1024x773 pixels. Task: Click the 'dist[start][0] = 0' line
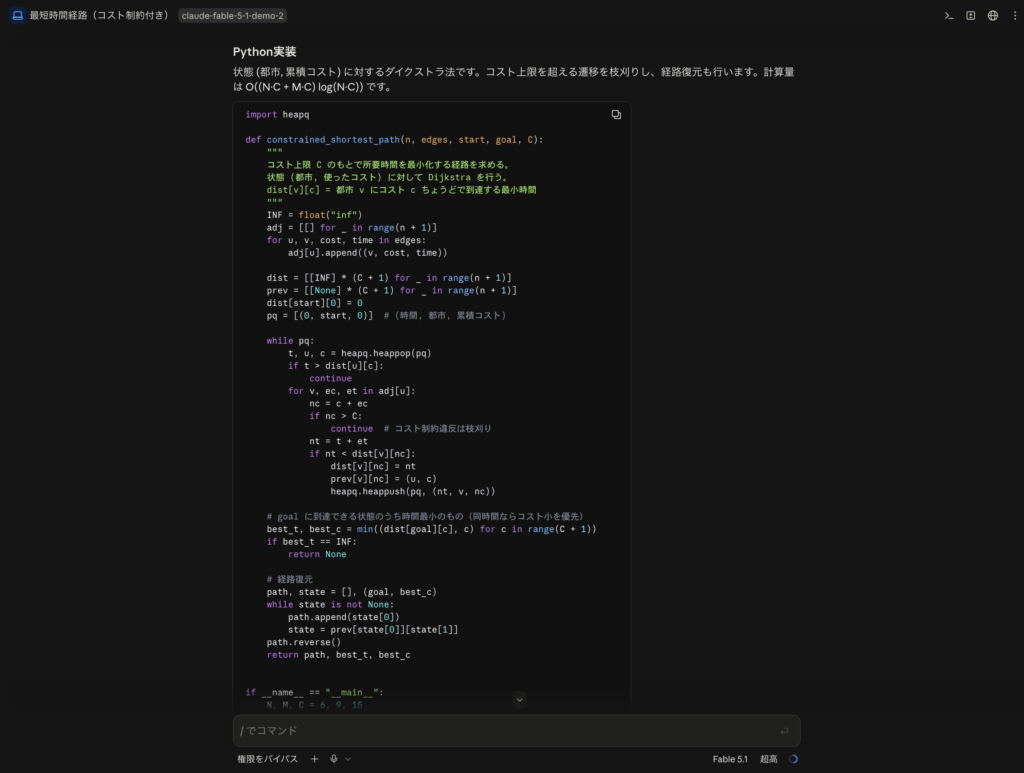[x=314, y=303]
